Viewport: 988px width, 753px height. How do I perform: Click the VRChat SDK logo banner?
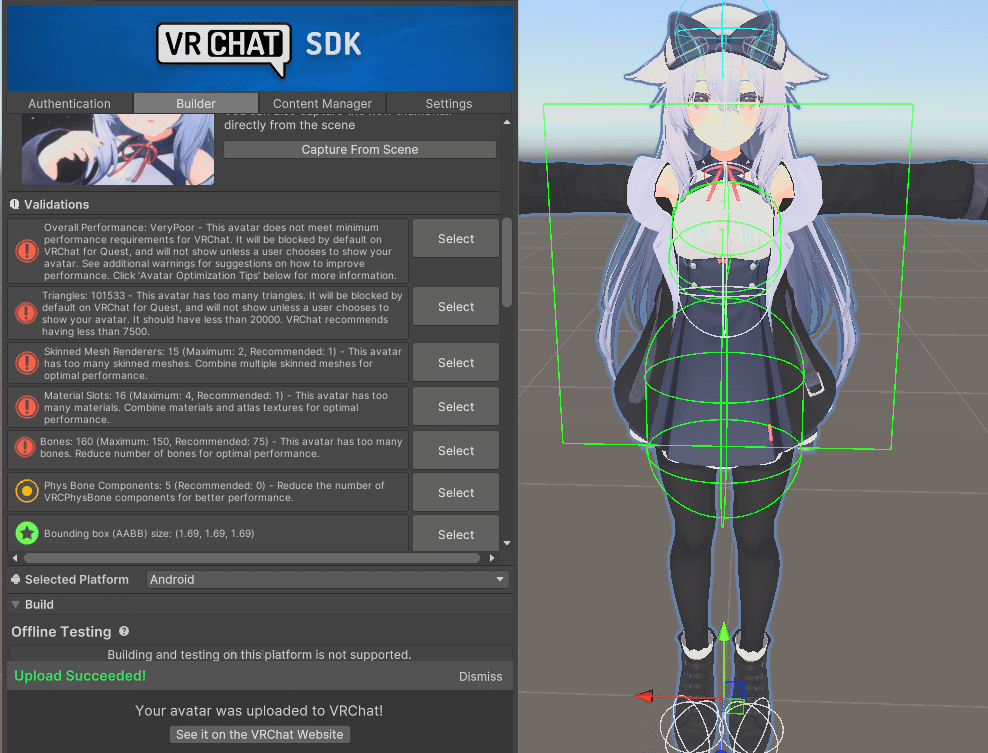(260, 49)
